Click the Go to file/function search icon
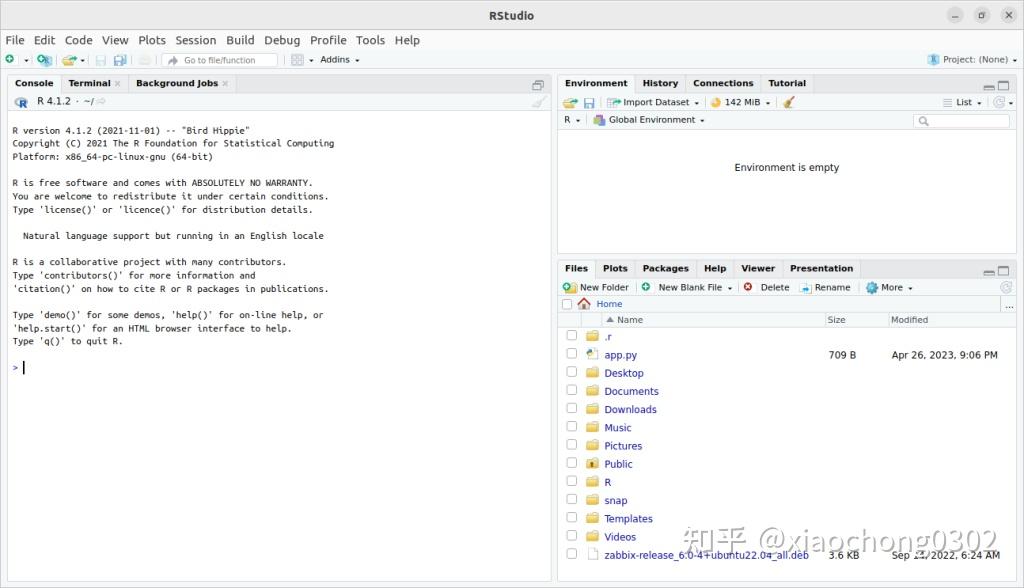The height and width of the screenshot is (588, 1024). (173, 59)
